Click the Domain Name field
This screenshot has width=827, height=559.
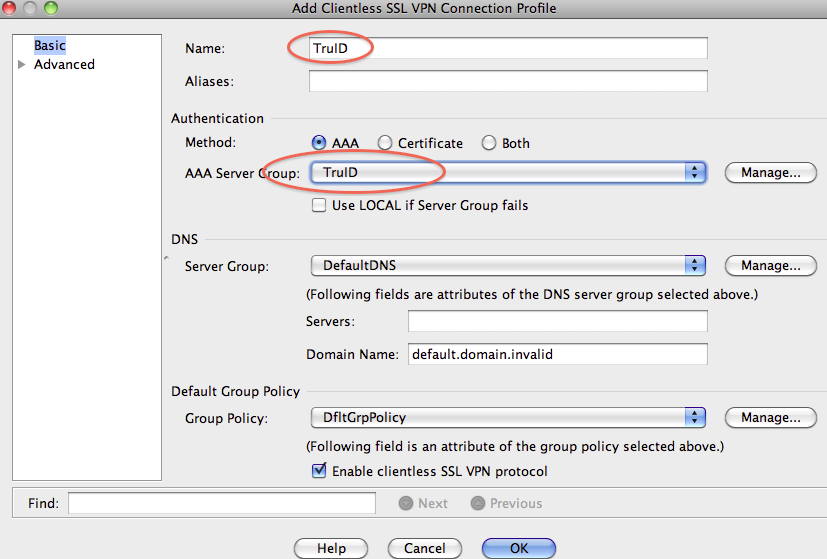click(x=557, y=354)
